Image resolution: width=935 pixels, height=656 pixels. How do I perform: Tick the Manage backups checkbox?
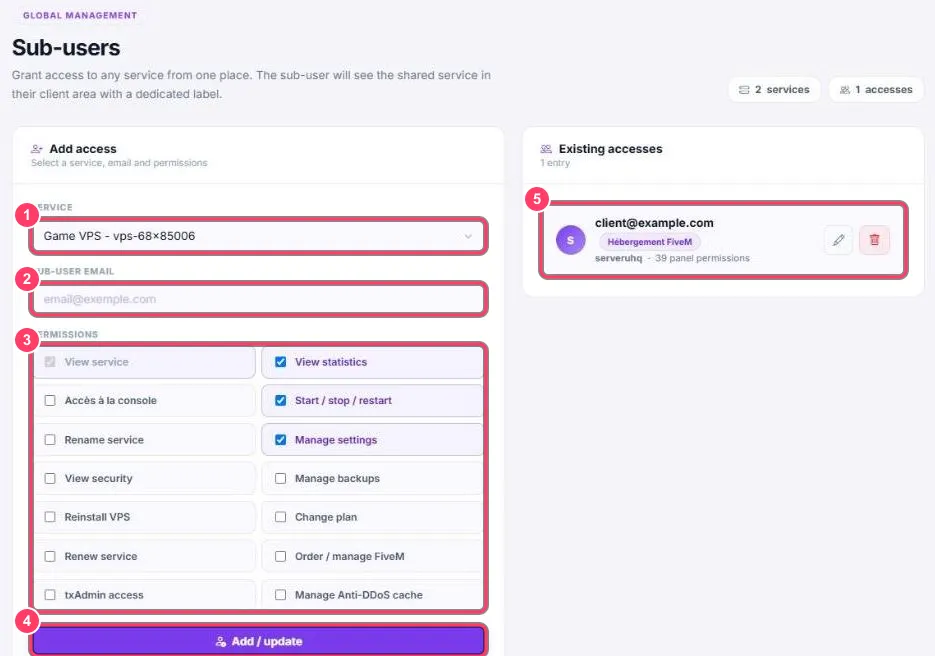(280, 478)
